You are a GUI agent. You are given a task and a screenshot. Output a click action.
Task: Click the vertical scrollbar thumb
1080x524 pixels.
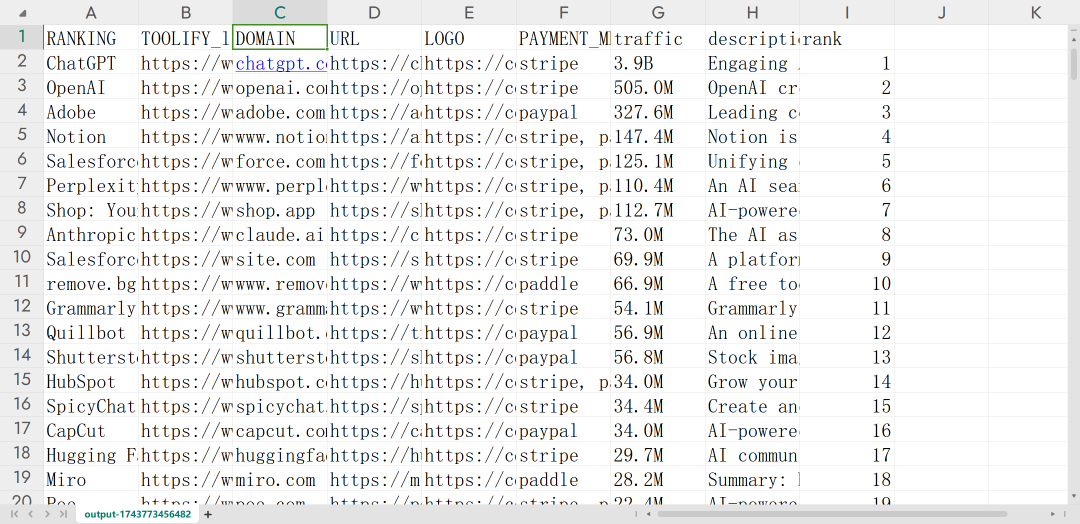click(1074, 62)
